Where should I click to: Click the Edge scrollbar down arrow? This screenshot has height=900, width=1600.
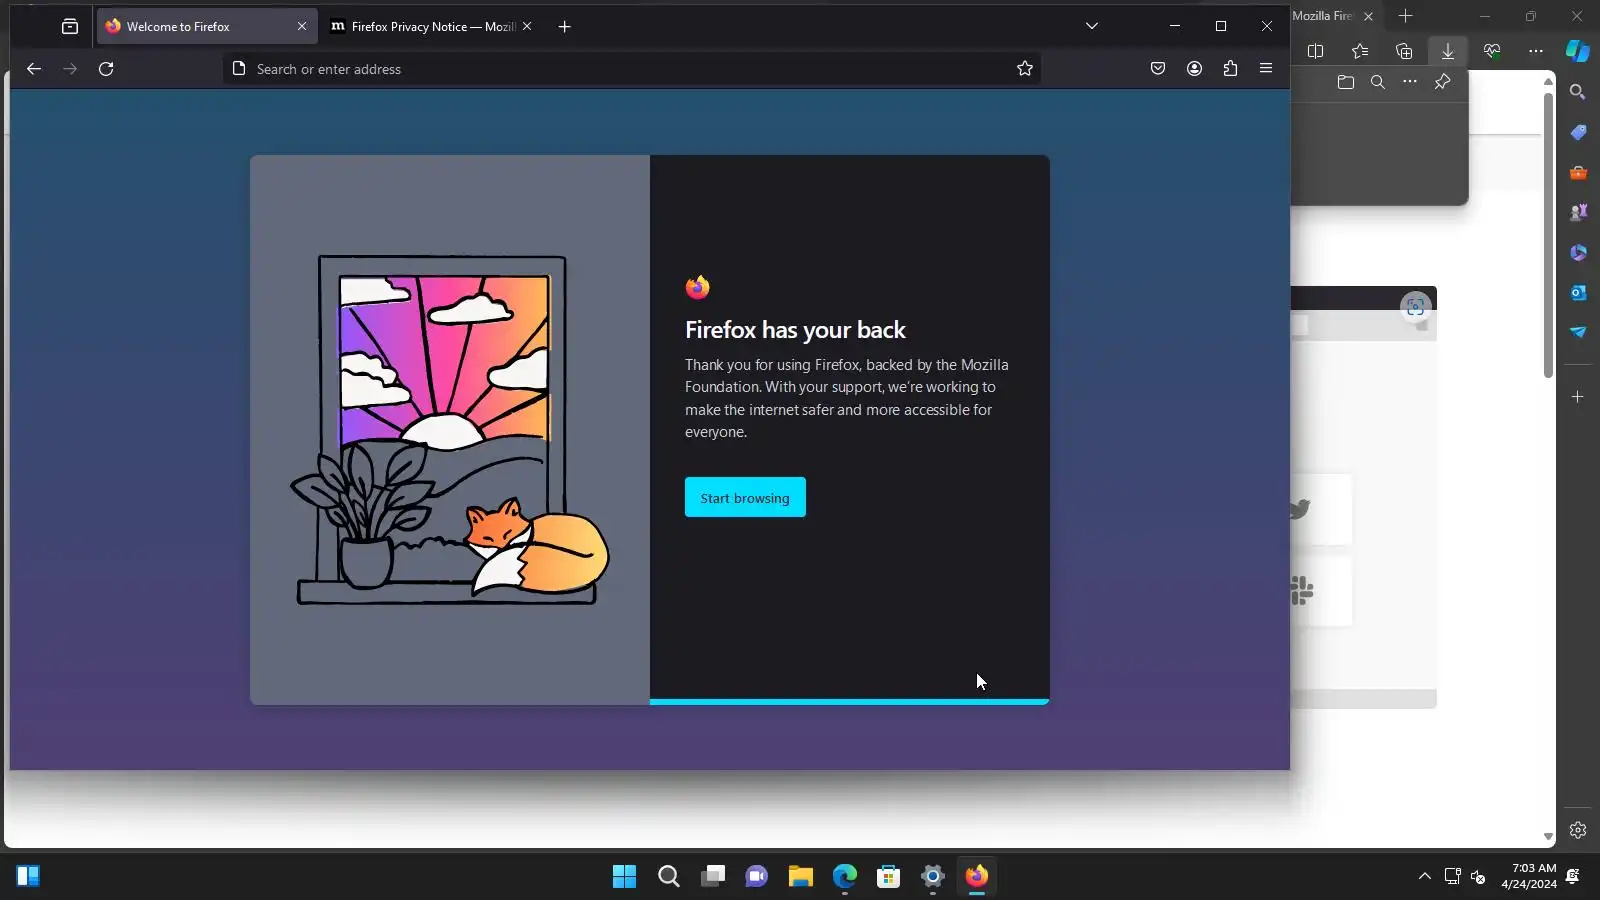[1548, 837]
